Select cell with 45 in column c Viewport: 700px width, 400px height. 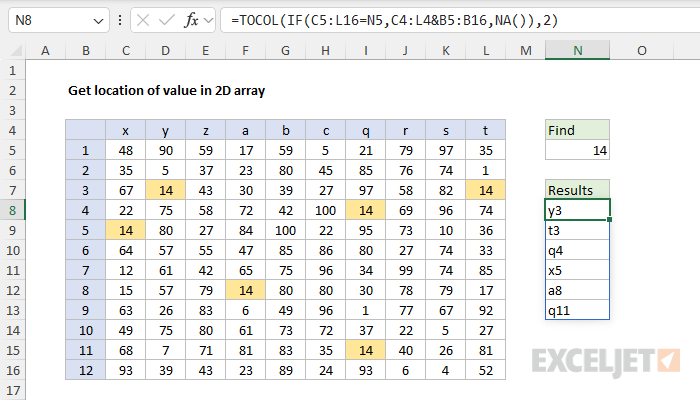[x=325, y=171]
